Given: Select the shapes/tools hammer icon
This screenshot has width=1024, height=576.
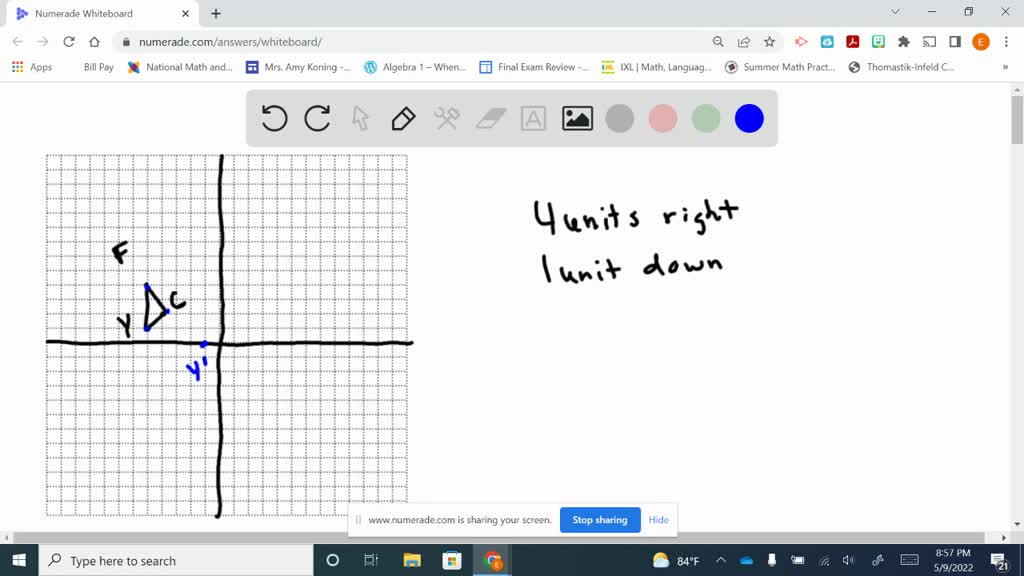Looking at the screenshot, I should pyautogui.click(x=446, y=118).
